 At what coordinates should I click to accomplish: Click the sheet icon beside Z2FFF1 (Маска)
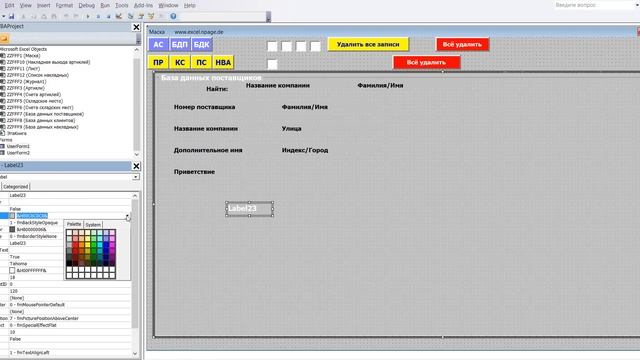point(3,56)
